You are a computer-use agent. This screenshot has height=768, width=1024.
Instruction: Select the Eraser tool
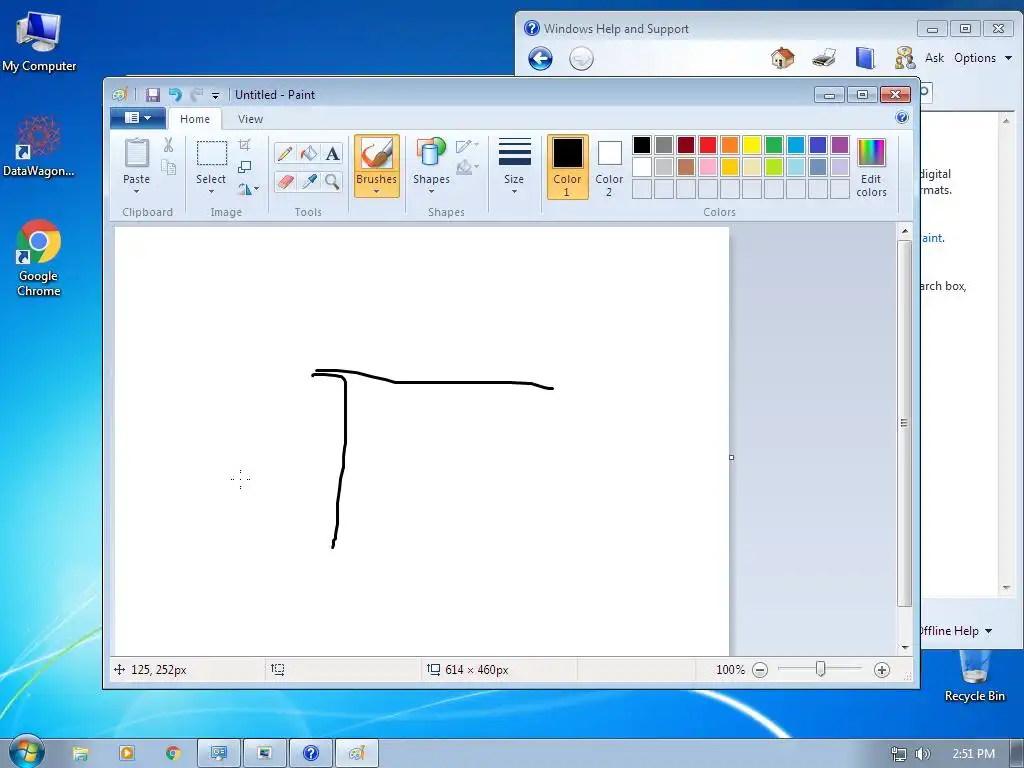coord(285,181)
